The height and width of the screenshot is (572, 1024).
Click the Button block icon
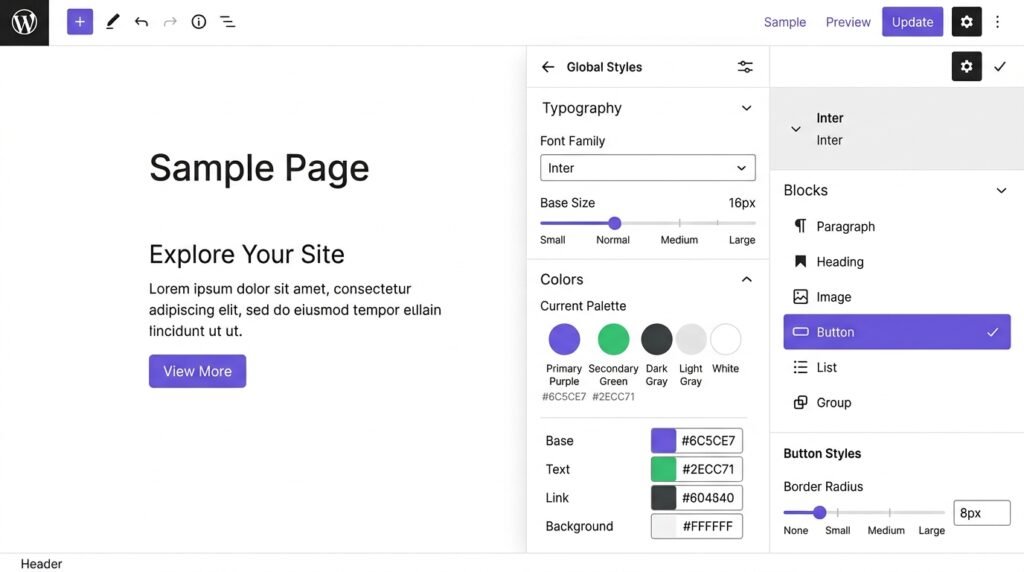tap(800, 332)
